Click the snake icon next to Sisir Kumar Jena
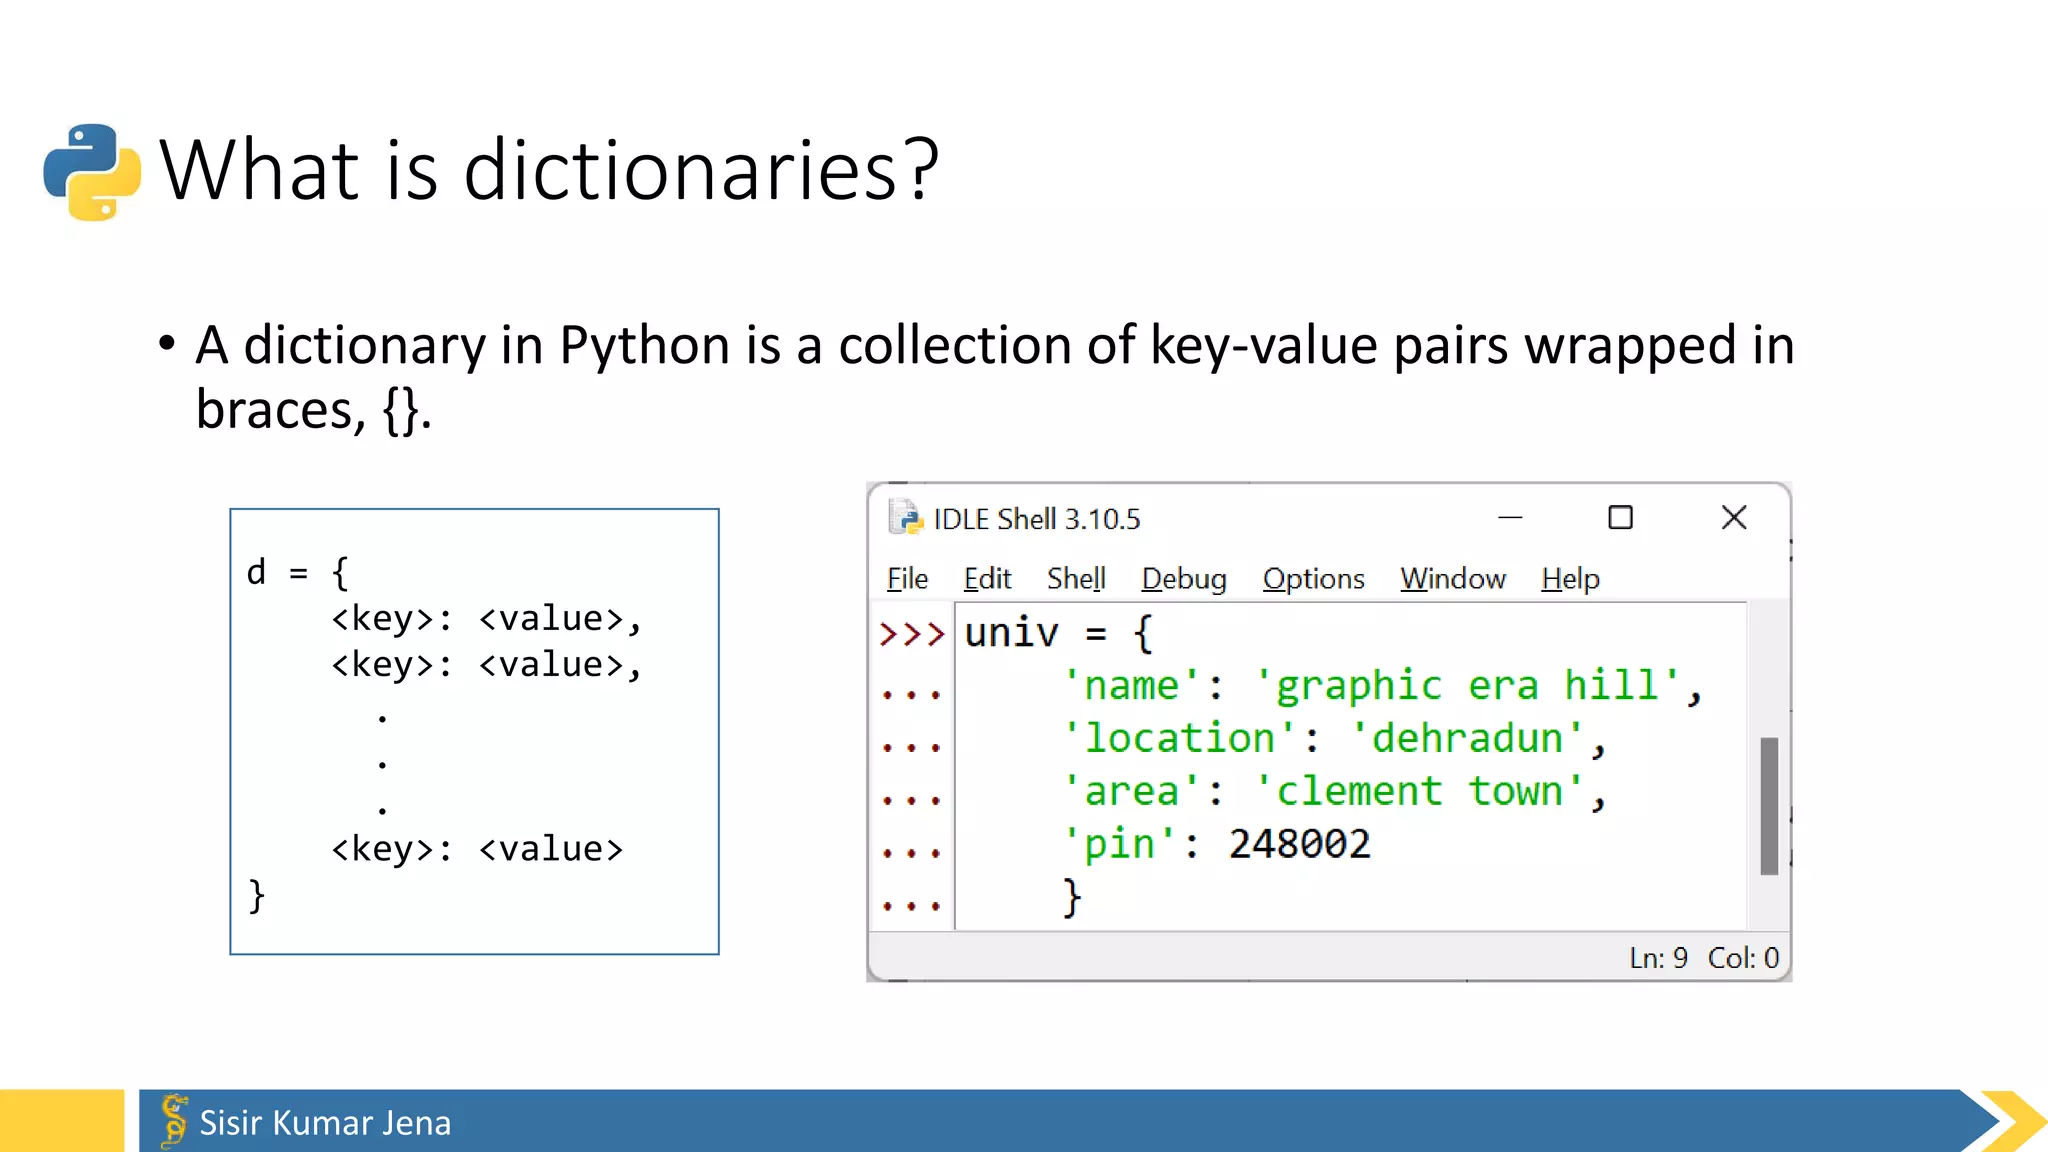The height and width of the screenshot is (1152, 2048). 174,1121
